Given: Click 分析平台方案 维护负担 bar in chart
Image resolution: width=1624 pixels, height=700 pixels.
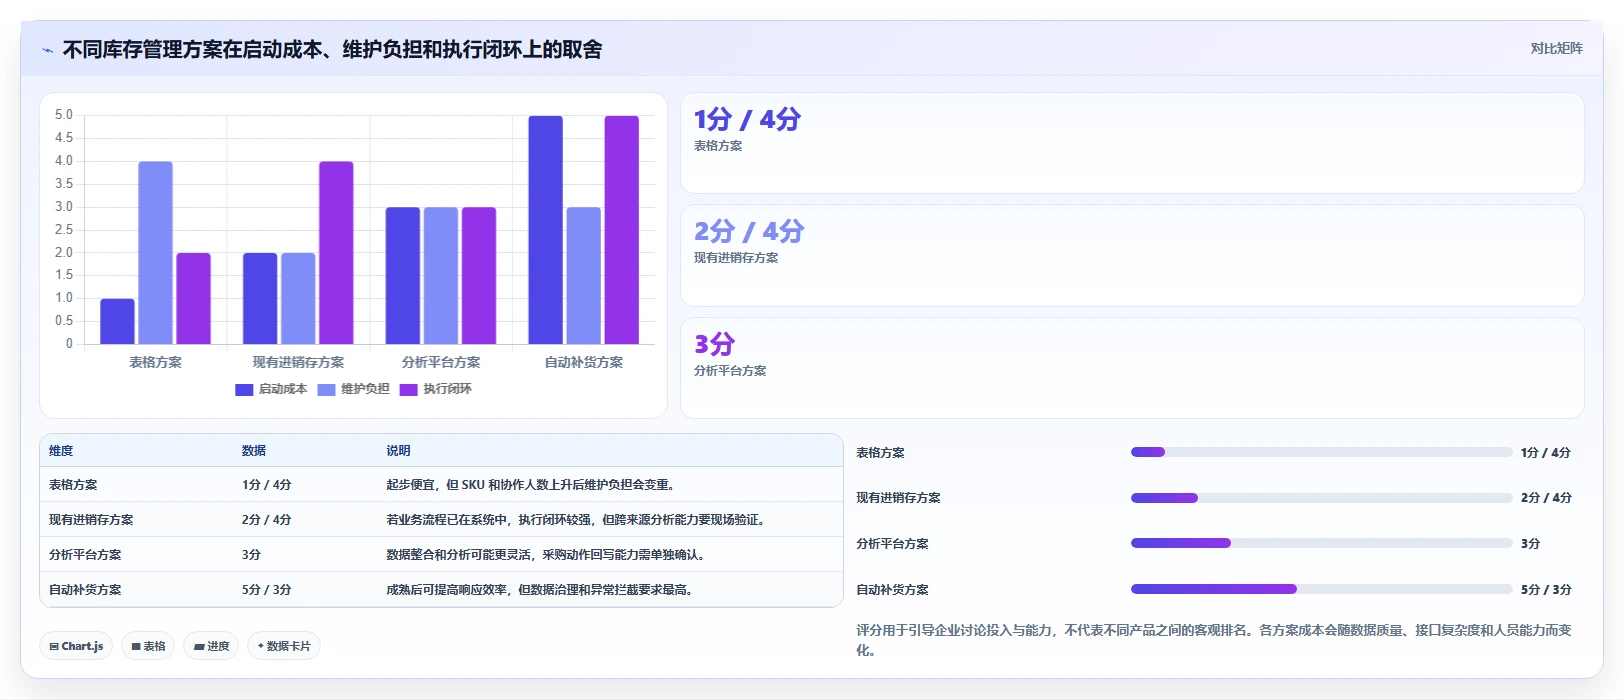Looking at the screenshot, I should (441, 276).
